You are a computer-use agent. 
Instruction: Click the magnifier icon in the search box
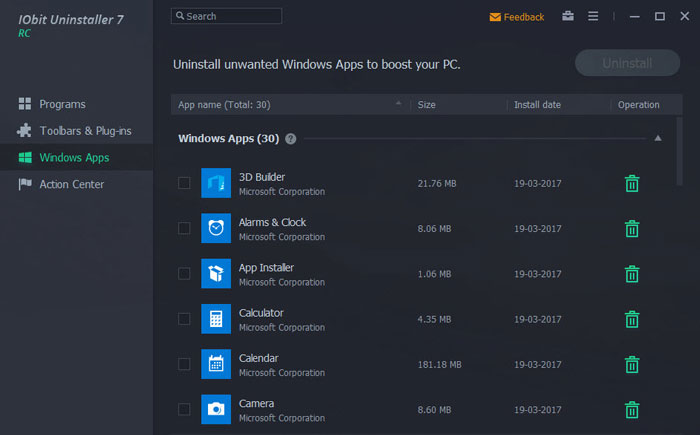coord(180,16)
